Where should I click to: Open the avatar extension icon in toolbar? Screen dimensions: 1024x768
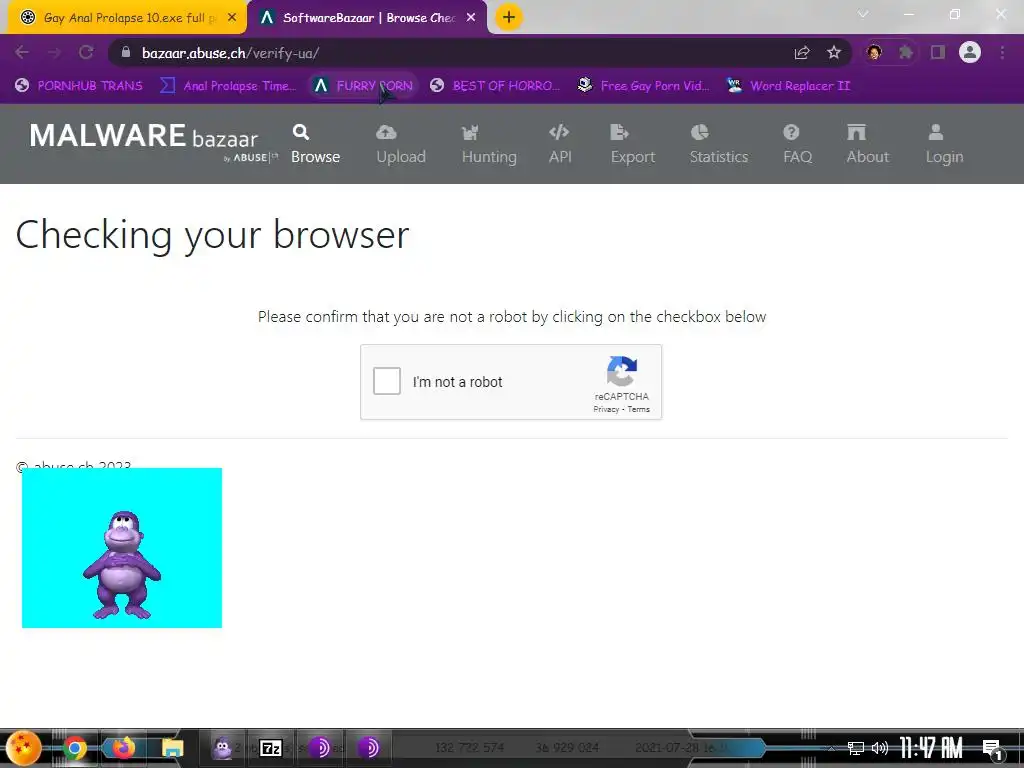[x=874, y=53]
